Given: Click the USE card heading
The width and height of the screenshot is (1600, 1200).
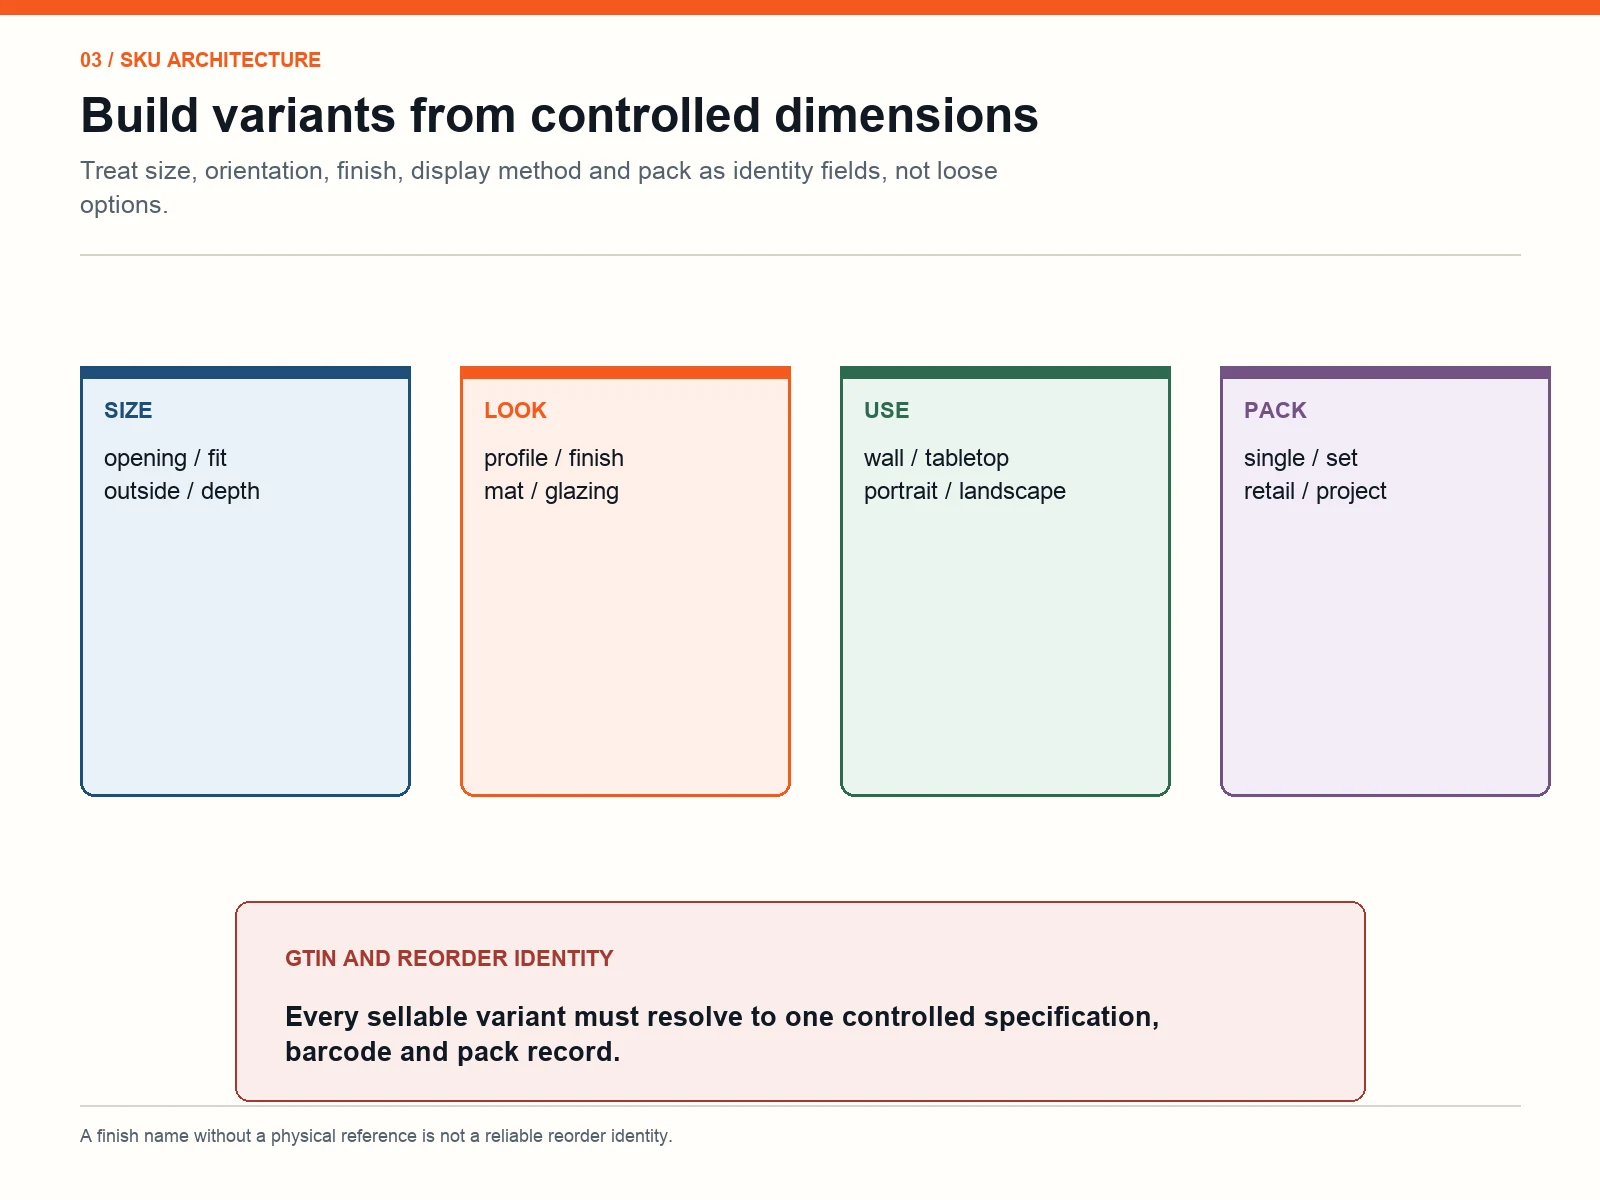Looking at the screenshot, I should (x=886, y=410).
